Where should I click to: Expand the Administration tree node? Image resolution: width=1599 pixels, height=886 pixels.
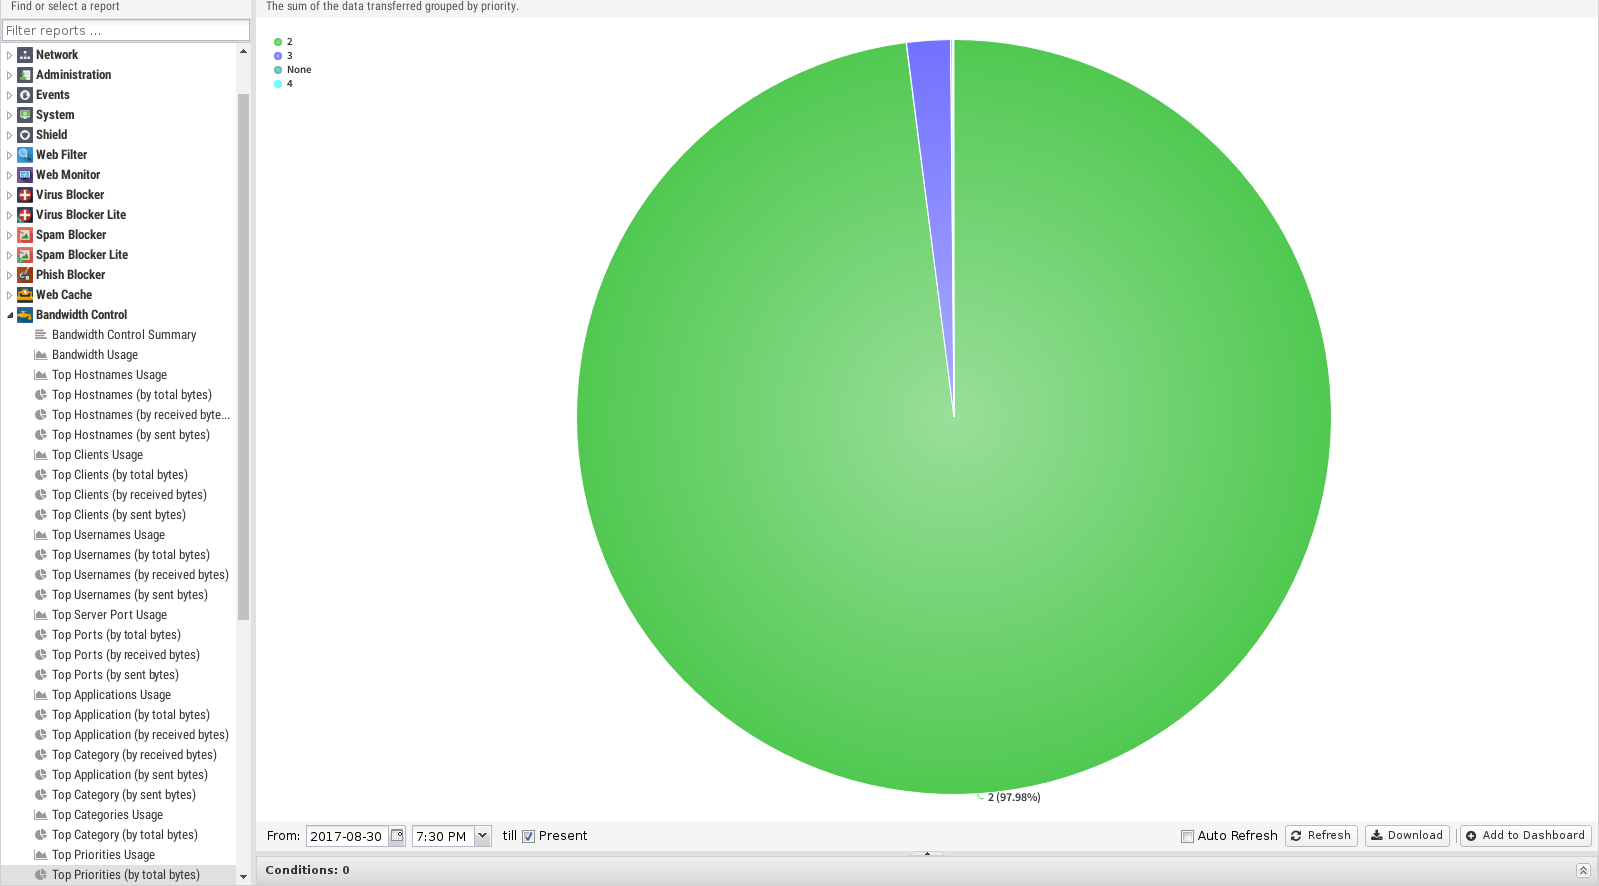pos(10,75)
